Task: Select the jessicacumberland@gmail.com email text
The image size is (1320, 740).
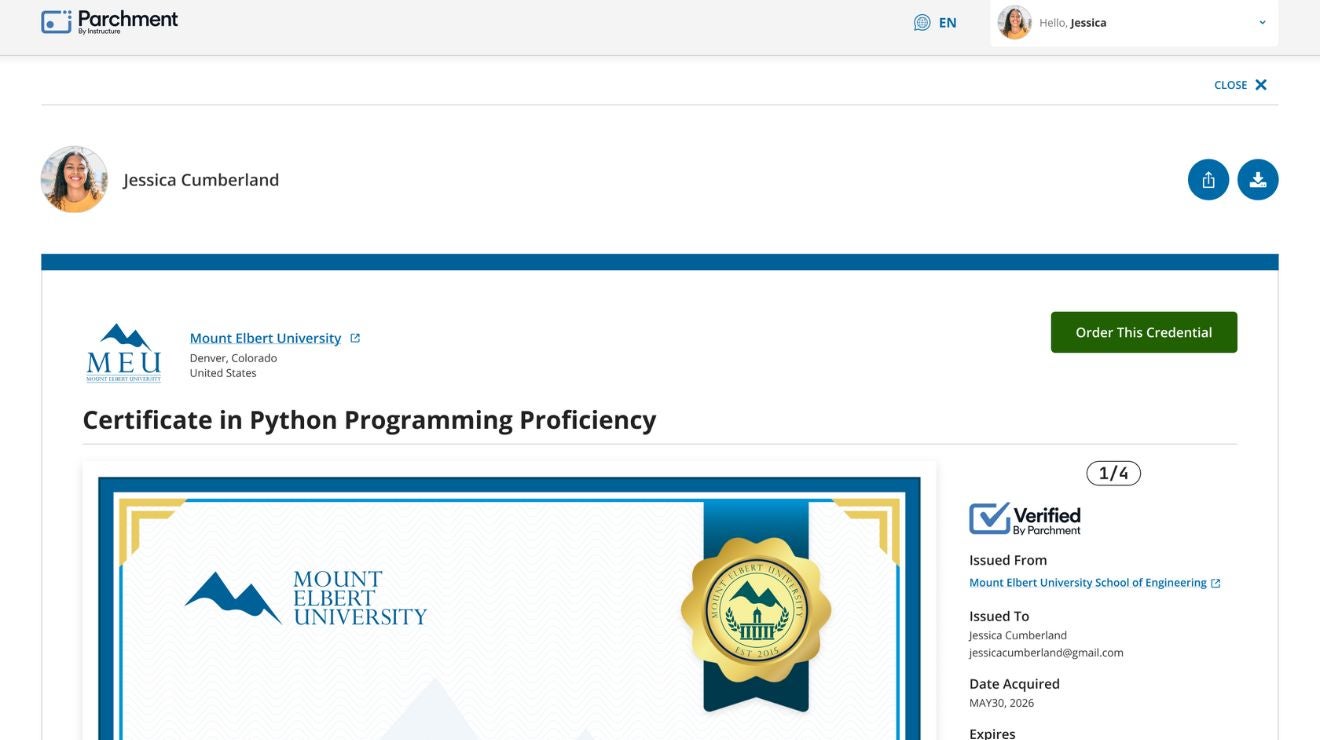Action: pyautogui.click(x=1046, y=653)
